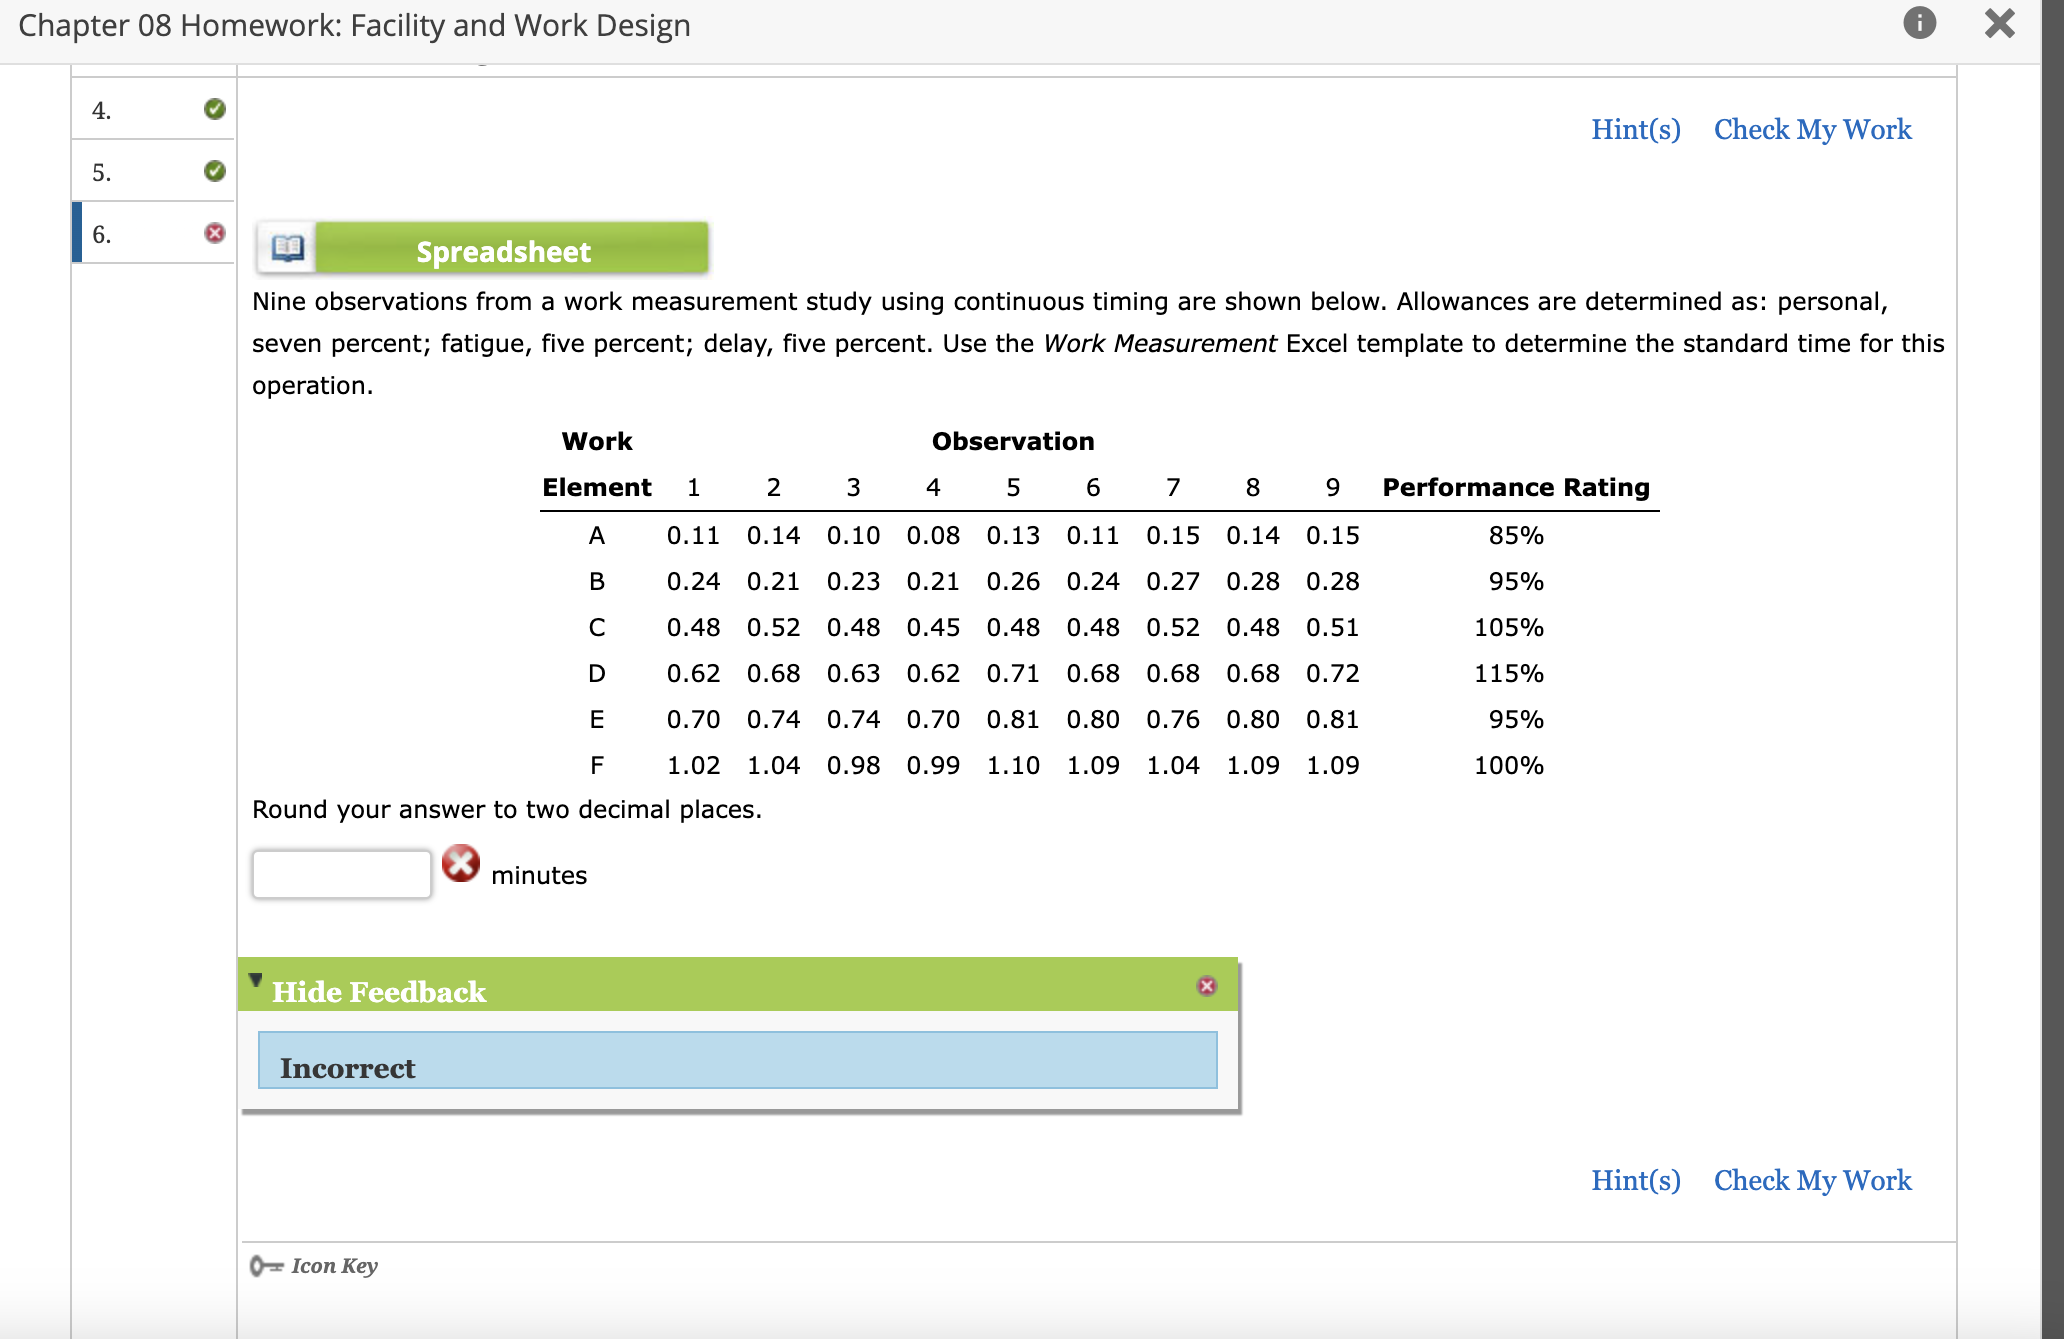This screenshot has width=2064, height=1339.
Task: Click bottom Check My Work link
Action: pos(1812,1180)
